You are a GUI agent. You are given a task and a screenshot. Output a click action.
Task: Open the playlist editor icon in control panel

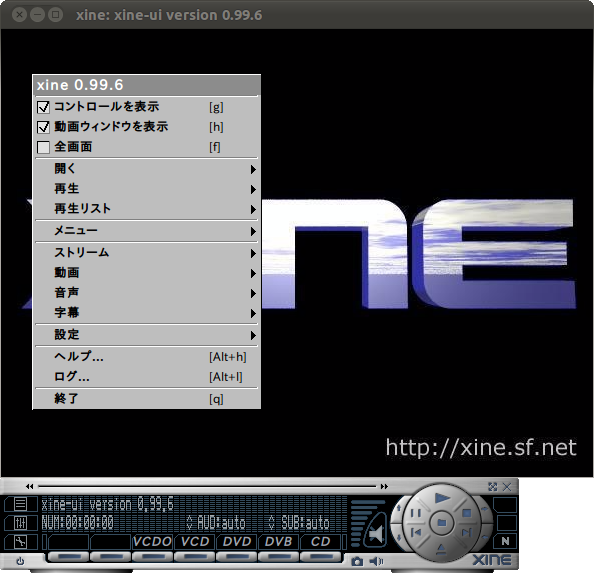pyautogui.click(x=20, y=504)
